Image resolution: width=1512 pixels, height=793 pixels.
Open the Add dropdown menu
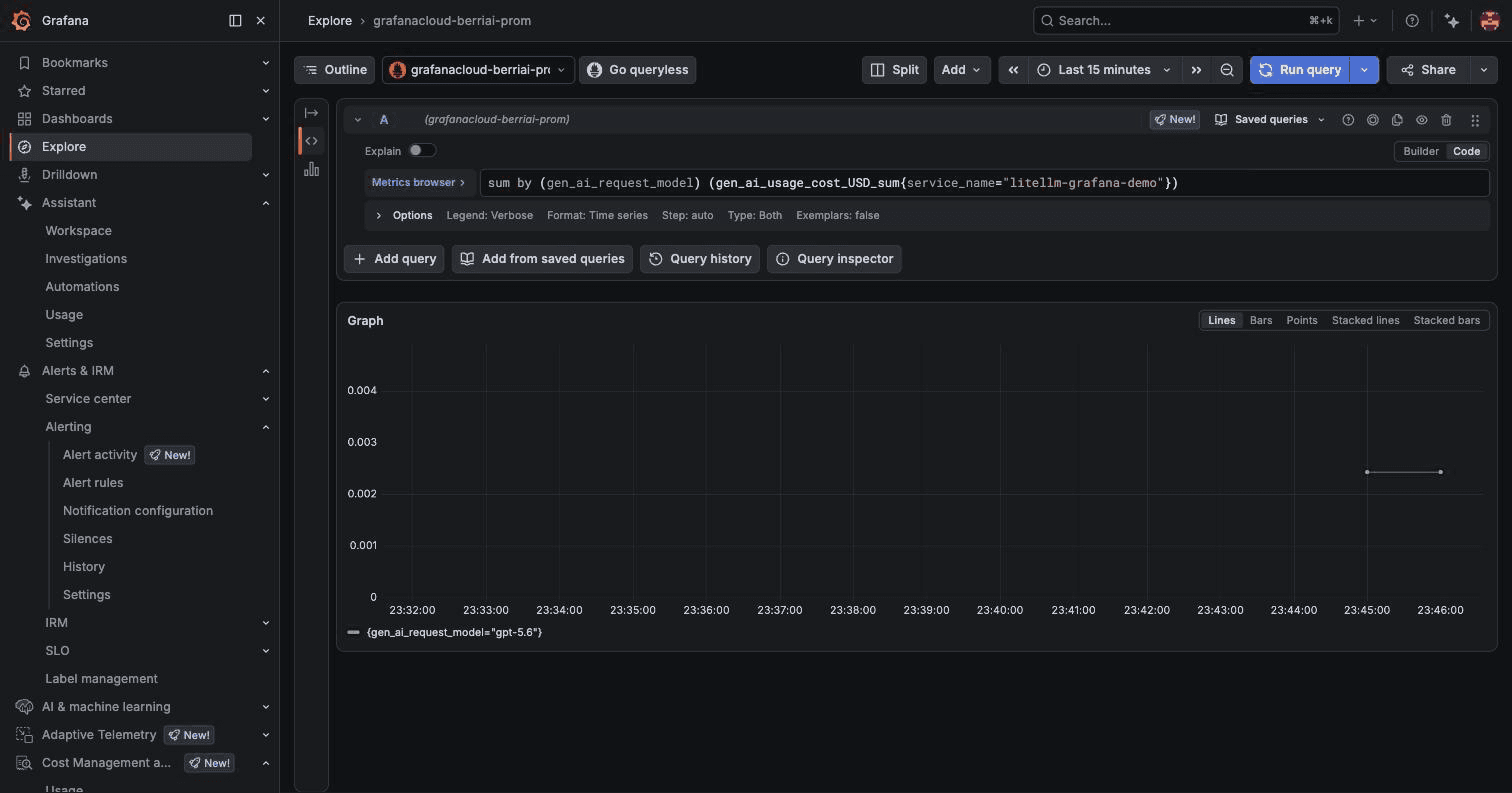[x=961, y=70]
